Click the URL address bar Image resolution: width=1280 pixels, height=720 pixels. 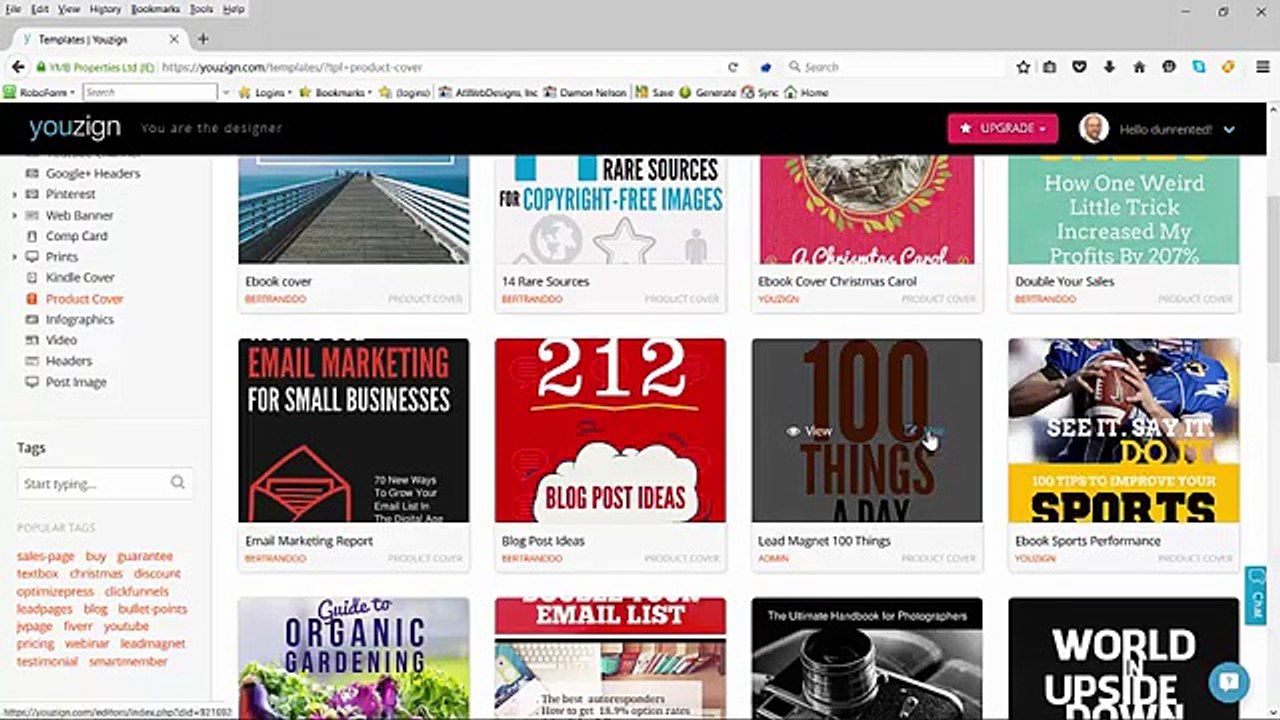440,67
